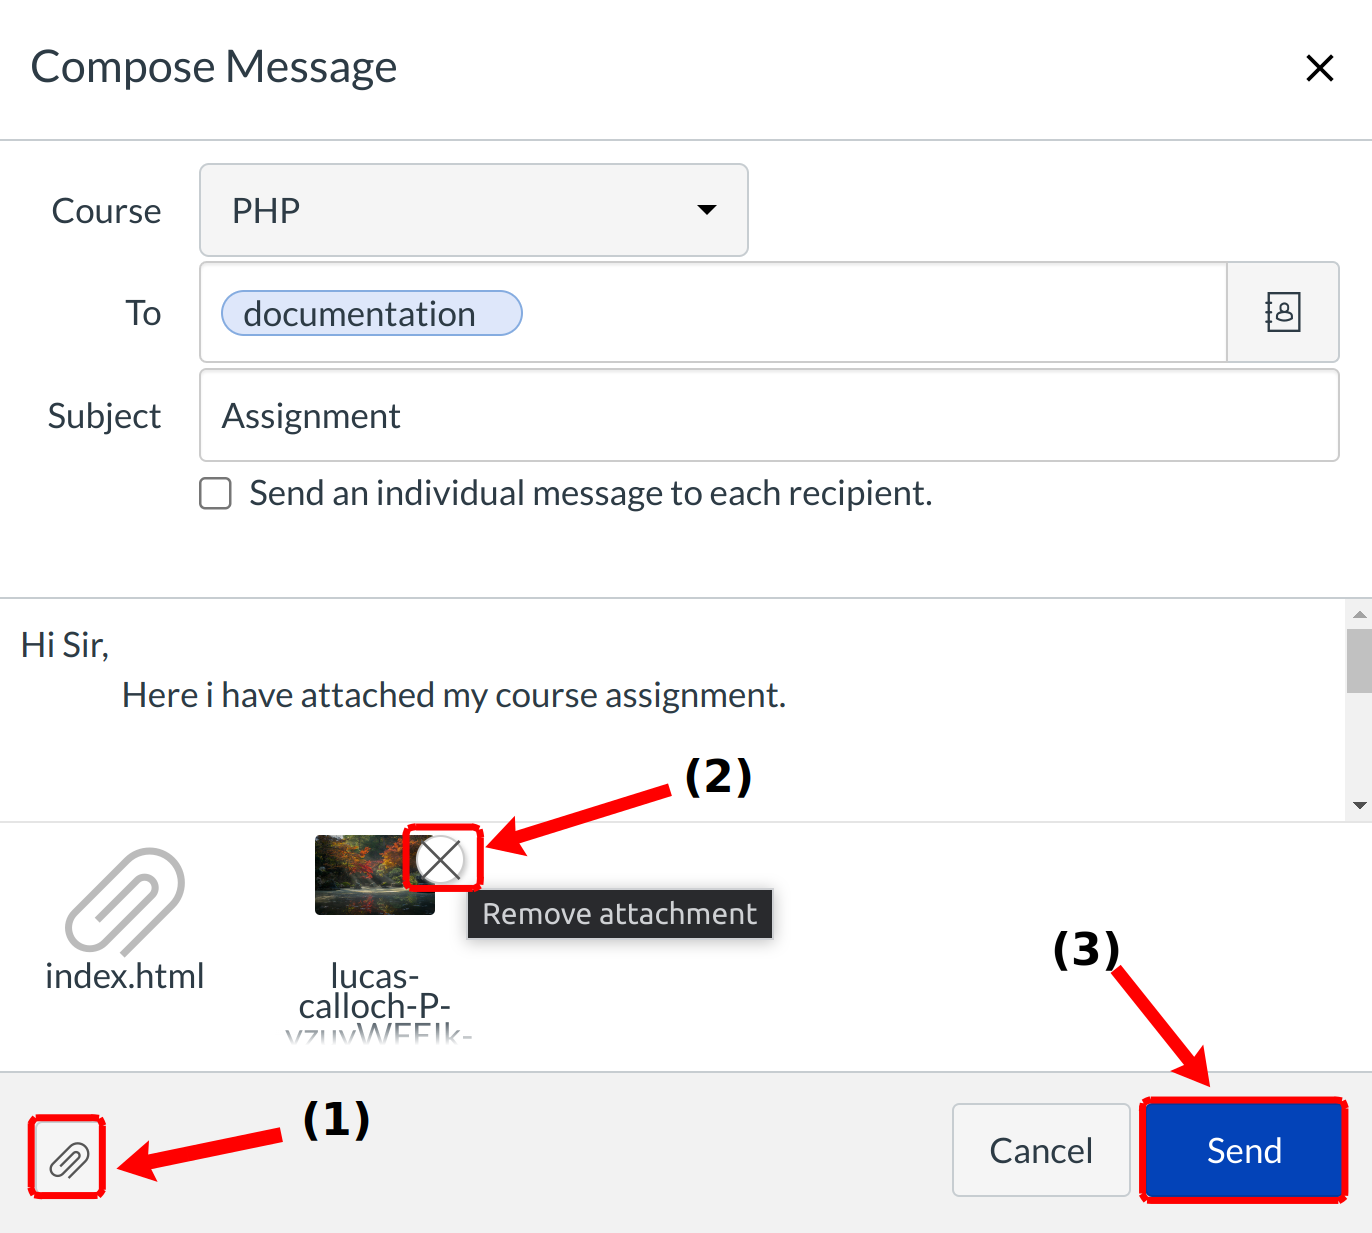Close the Compose Message dialog
The image size is (1372, 1233).
tap(1319, 68)
